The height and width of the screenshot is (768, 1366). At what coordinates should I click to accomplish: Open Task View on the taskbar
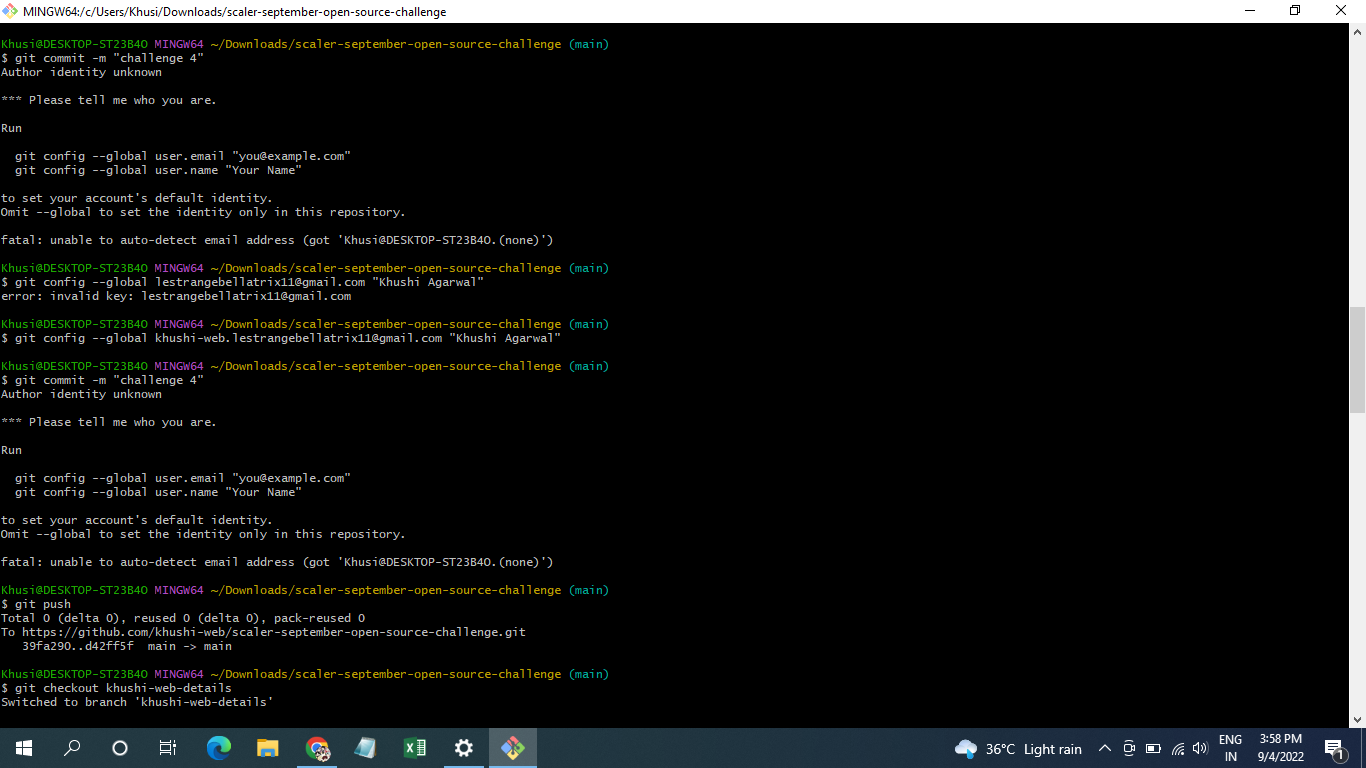(167, 747)
